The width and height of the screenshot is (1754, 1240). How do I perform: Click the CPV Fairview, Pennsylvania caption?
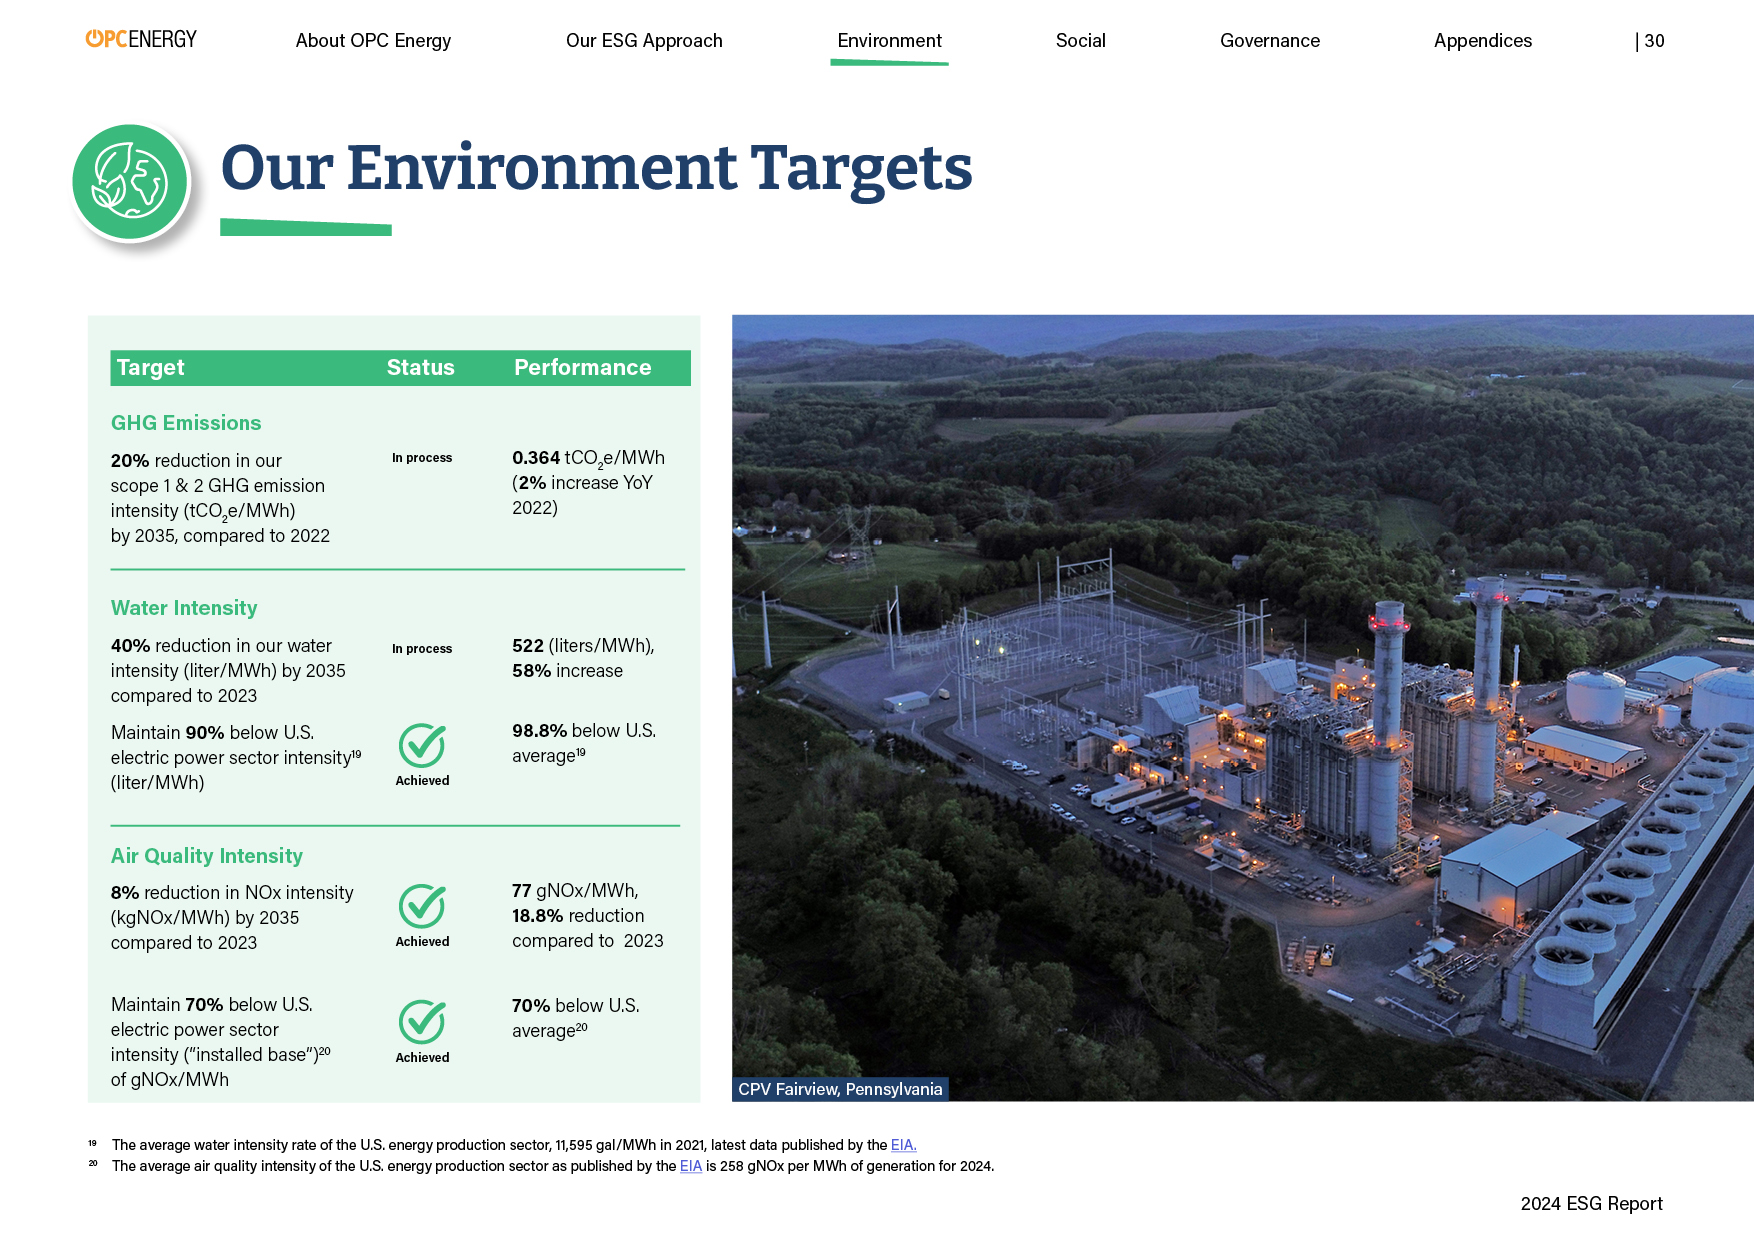[x=840, y=1089]
